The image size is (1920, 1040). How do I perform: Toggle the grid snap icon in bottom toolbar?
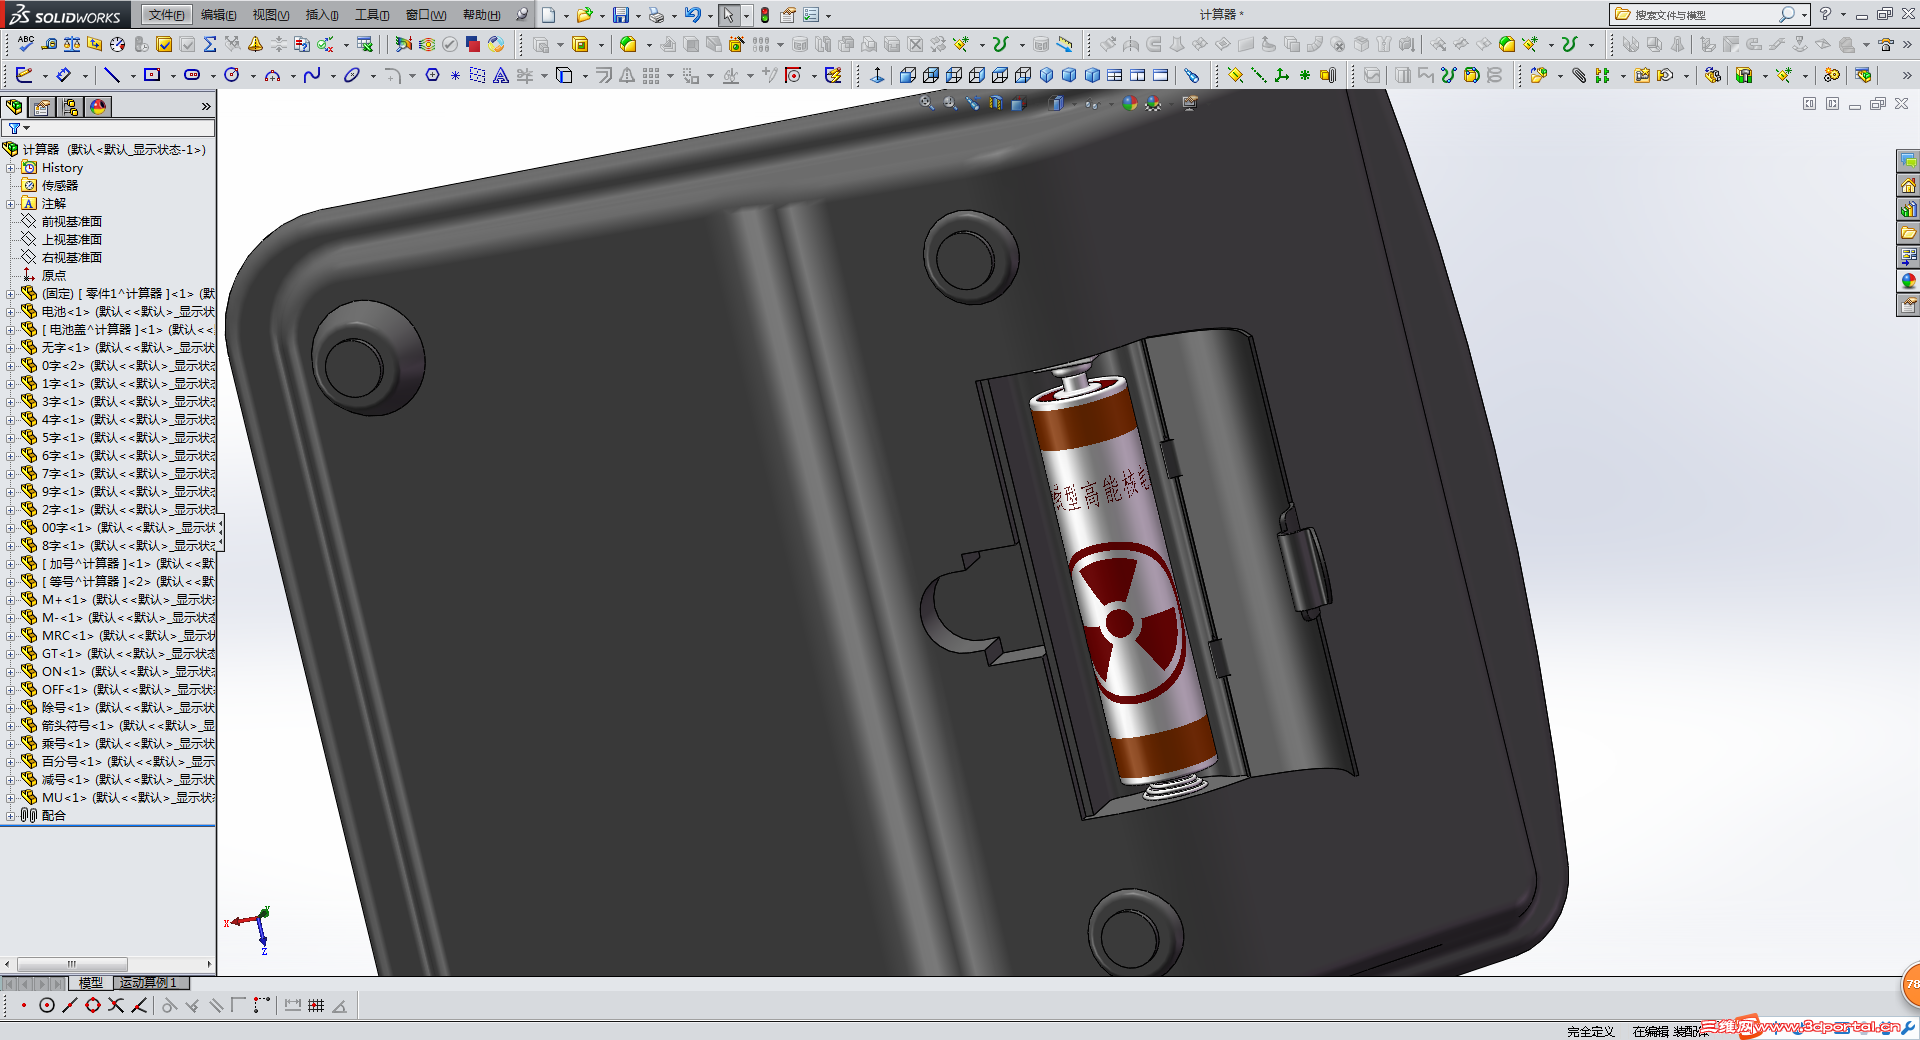coord(316,1006)
